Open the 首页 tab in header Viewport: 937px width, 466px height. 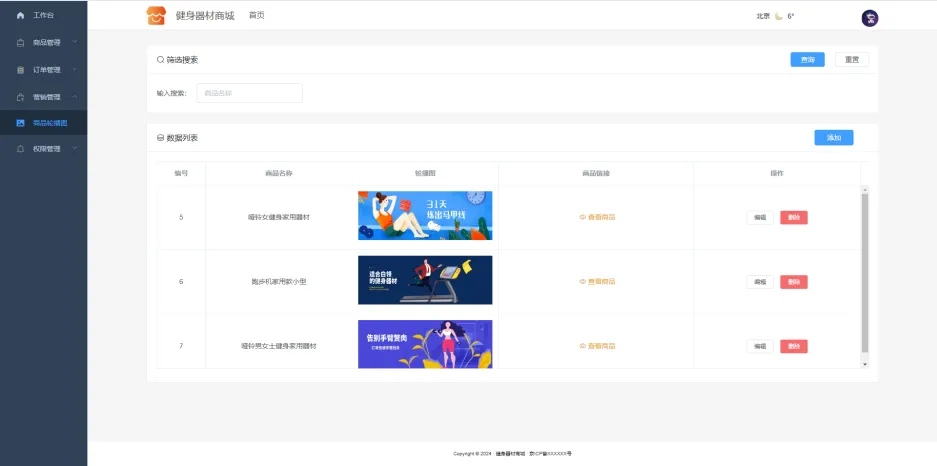(x=256, y=16)
